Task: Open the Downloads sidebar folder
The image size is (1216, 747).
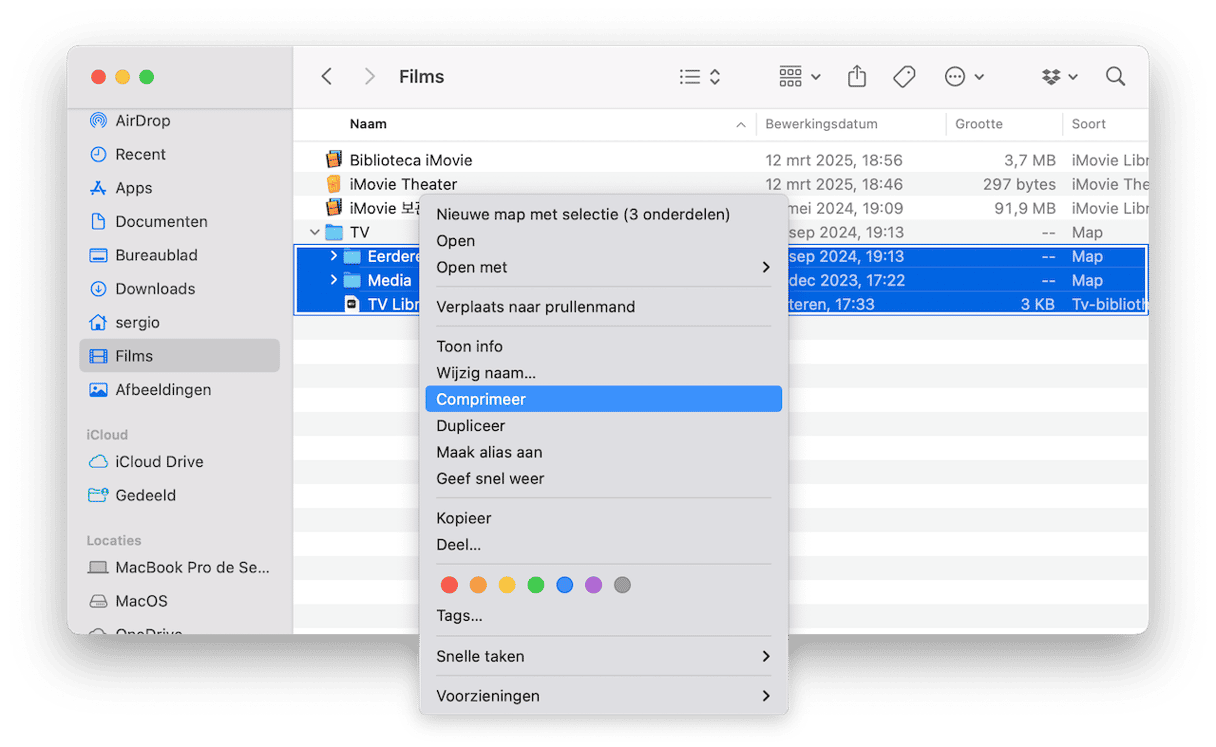Action: (155, 289)
